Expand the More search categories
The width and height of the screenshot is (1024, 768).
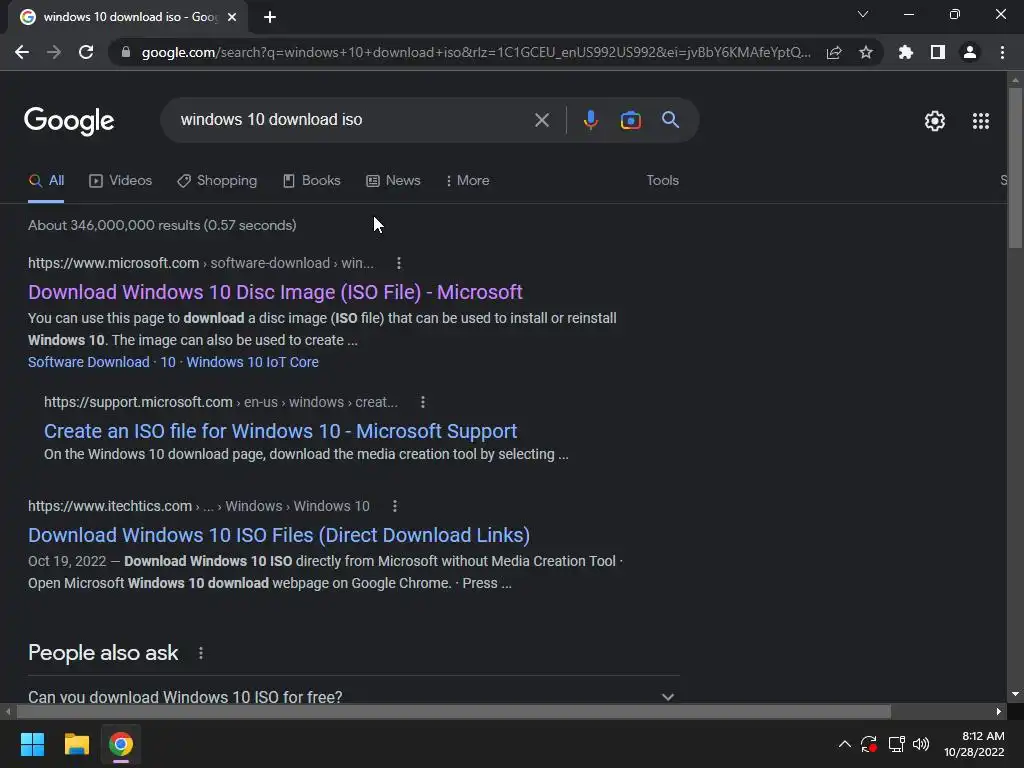click(x=468, y=181)
